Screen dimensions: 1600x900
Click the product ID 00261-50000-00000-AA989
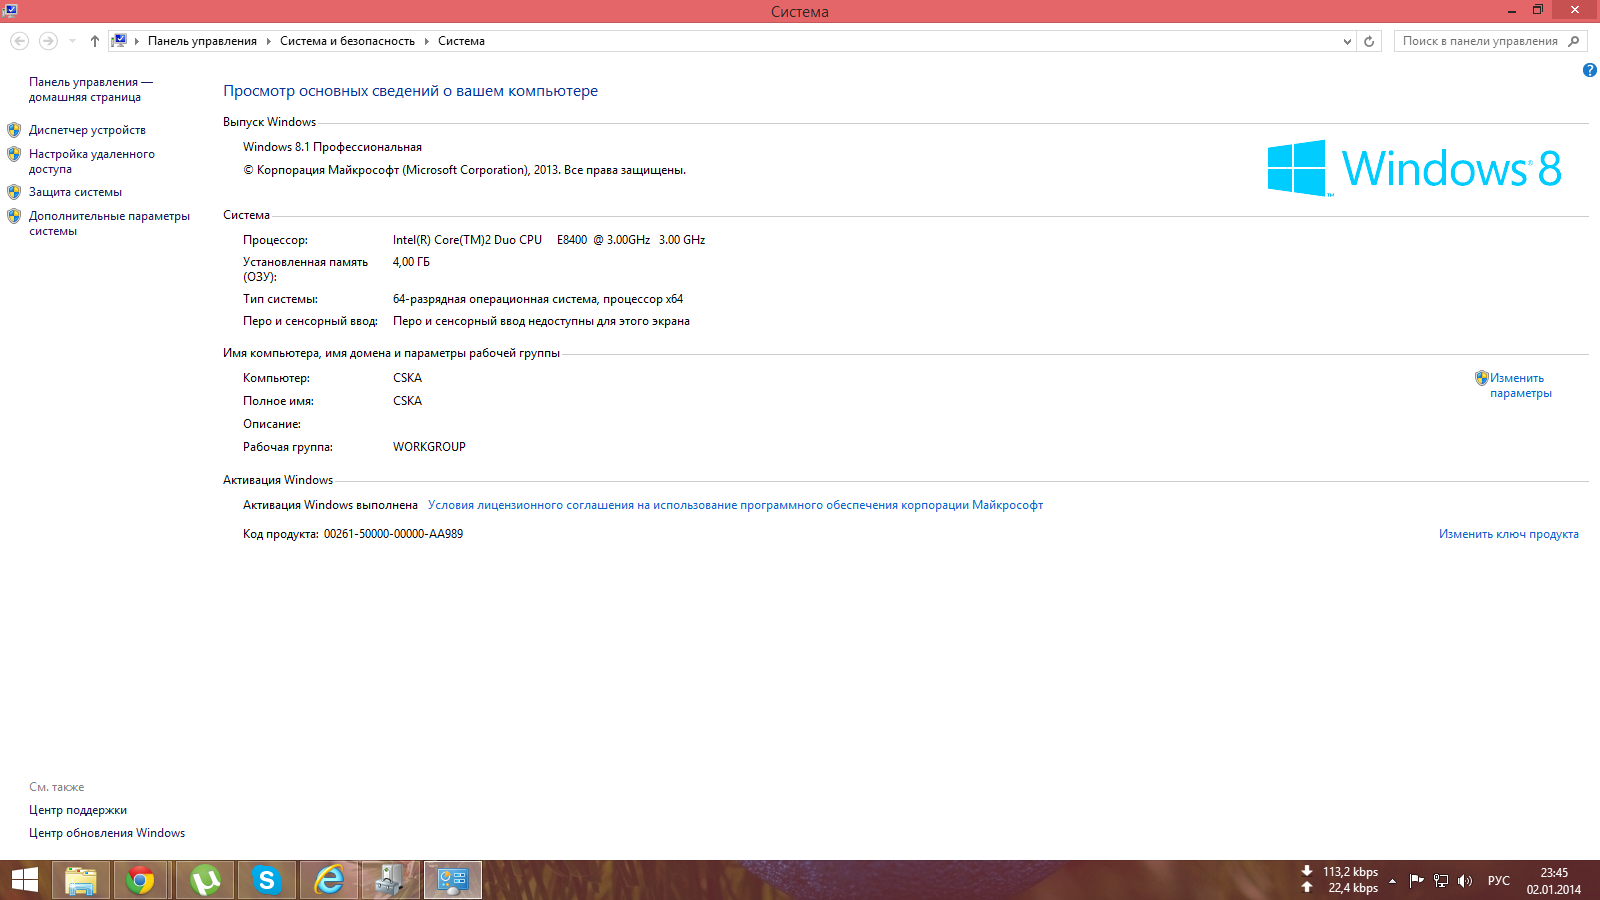point(393,534)
